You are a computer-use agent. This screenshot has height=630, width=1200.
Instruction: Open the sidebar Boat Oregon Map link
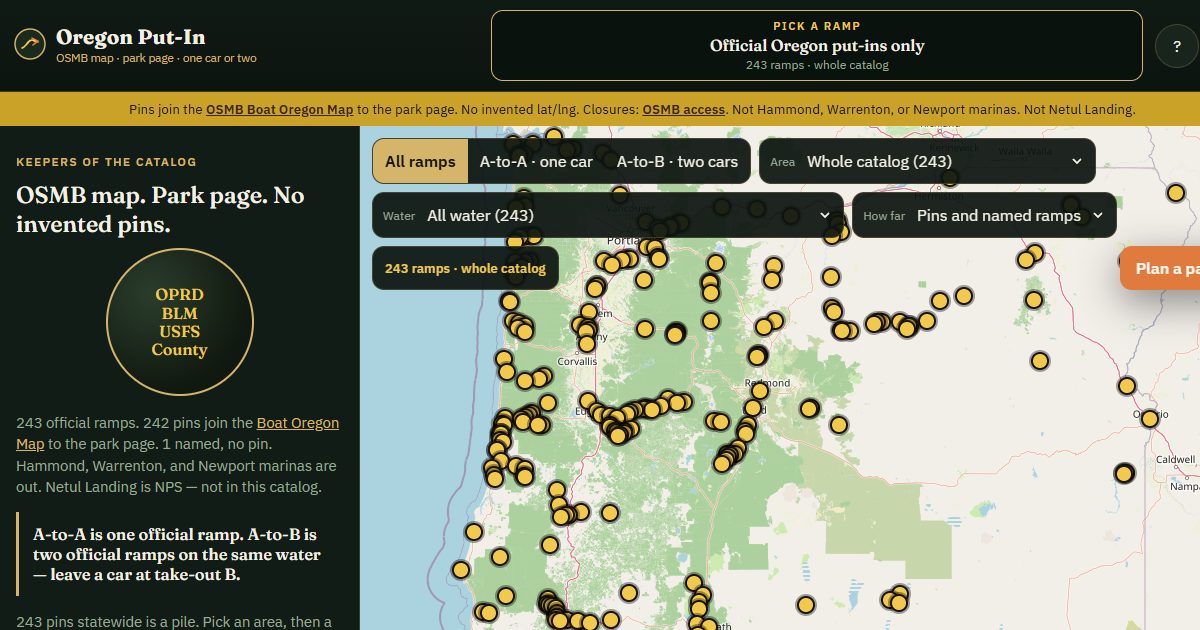pos(177,433)
